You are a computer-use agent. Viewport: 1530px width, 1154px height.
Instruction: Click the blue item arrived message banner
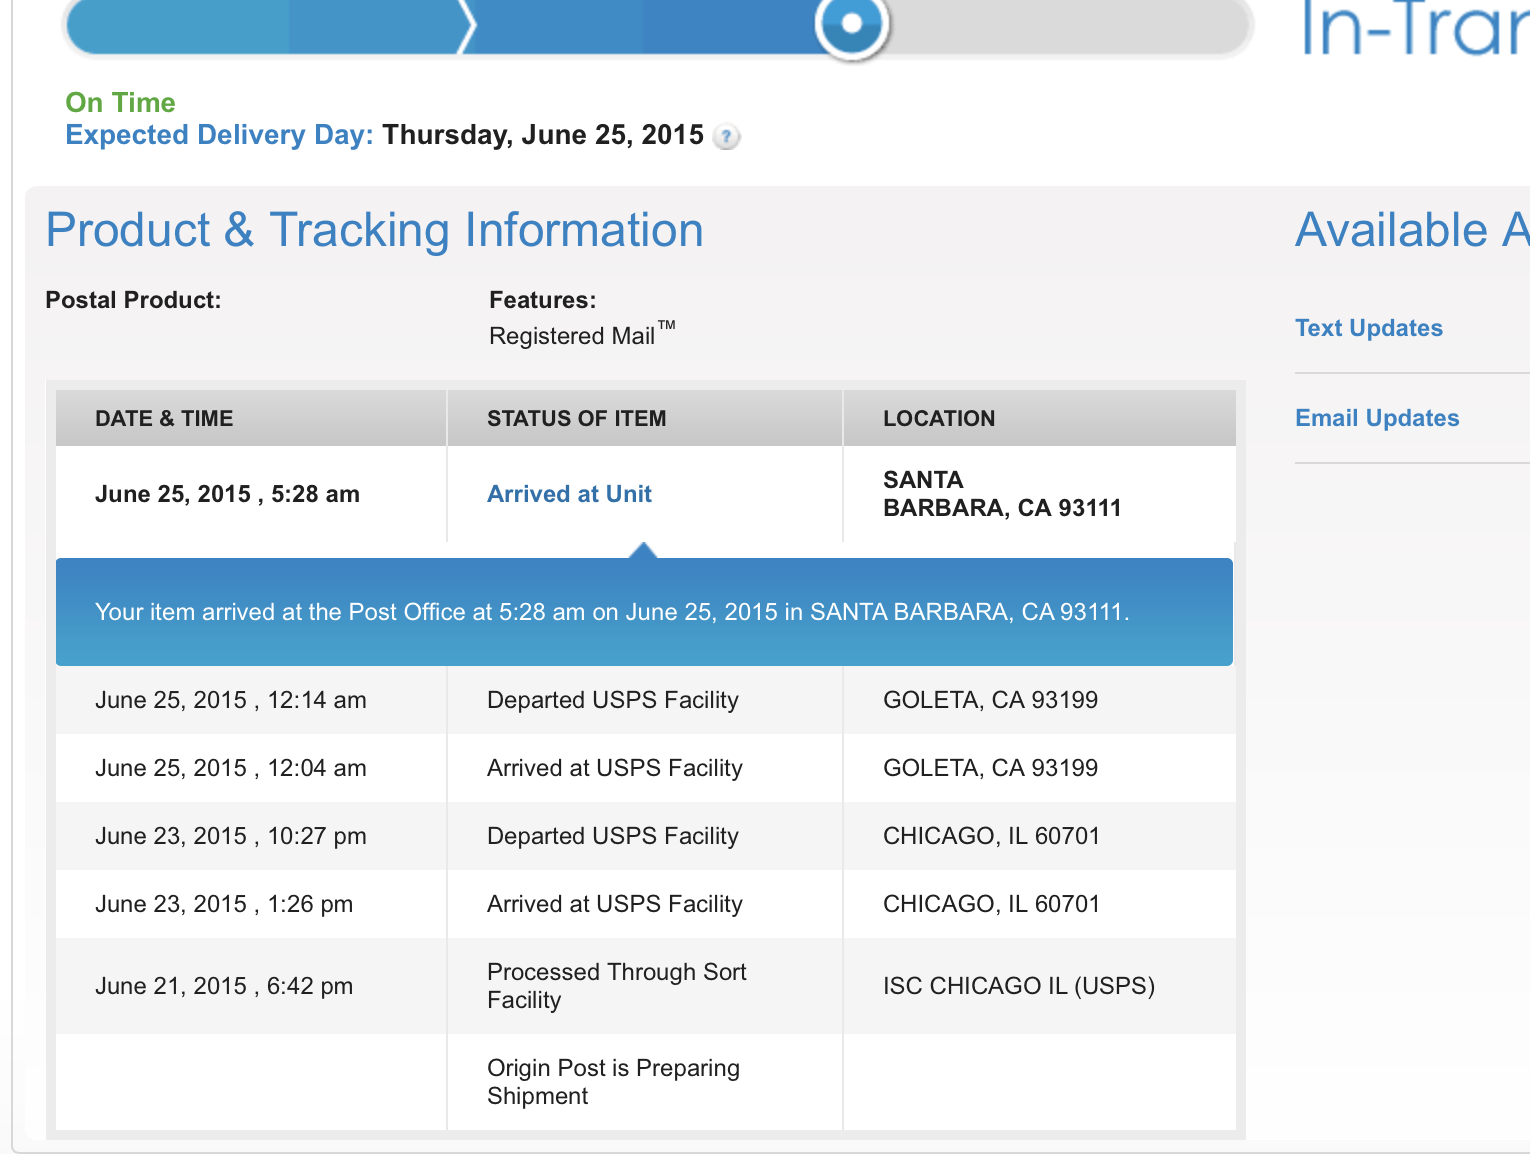point(611,612)
